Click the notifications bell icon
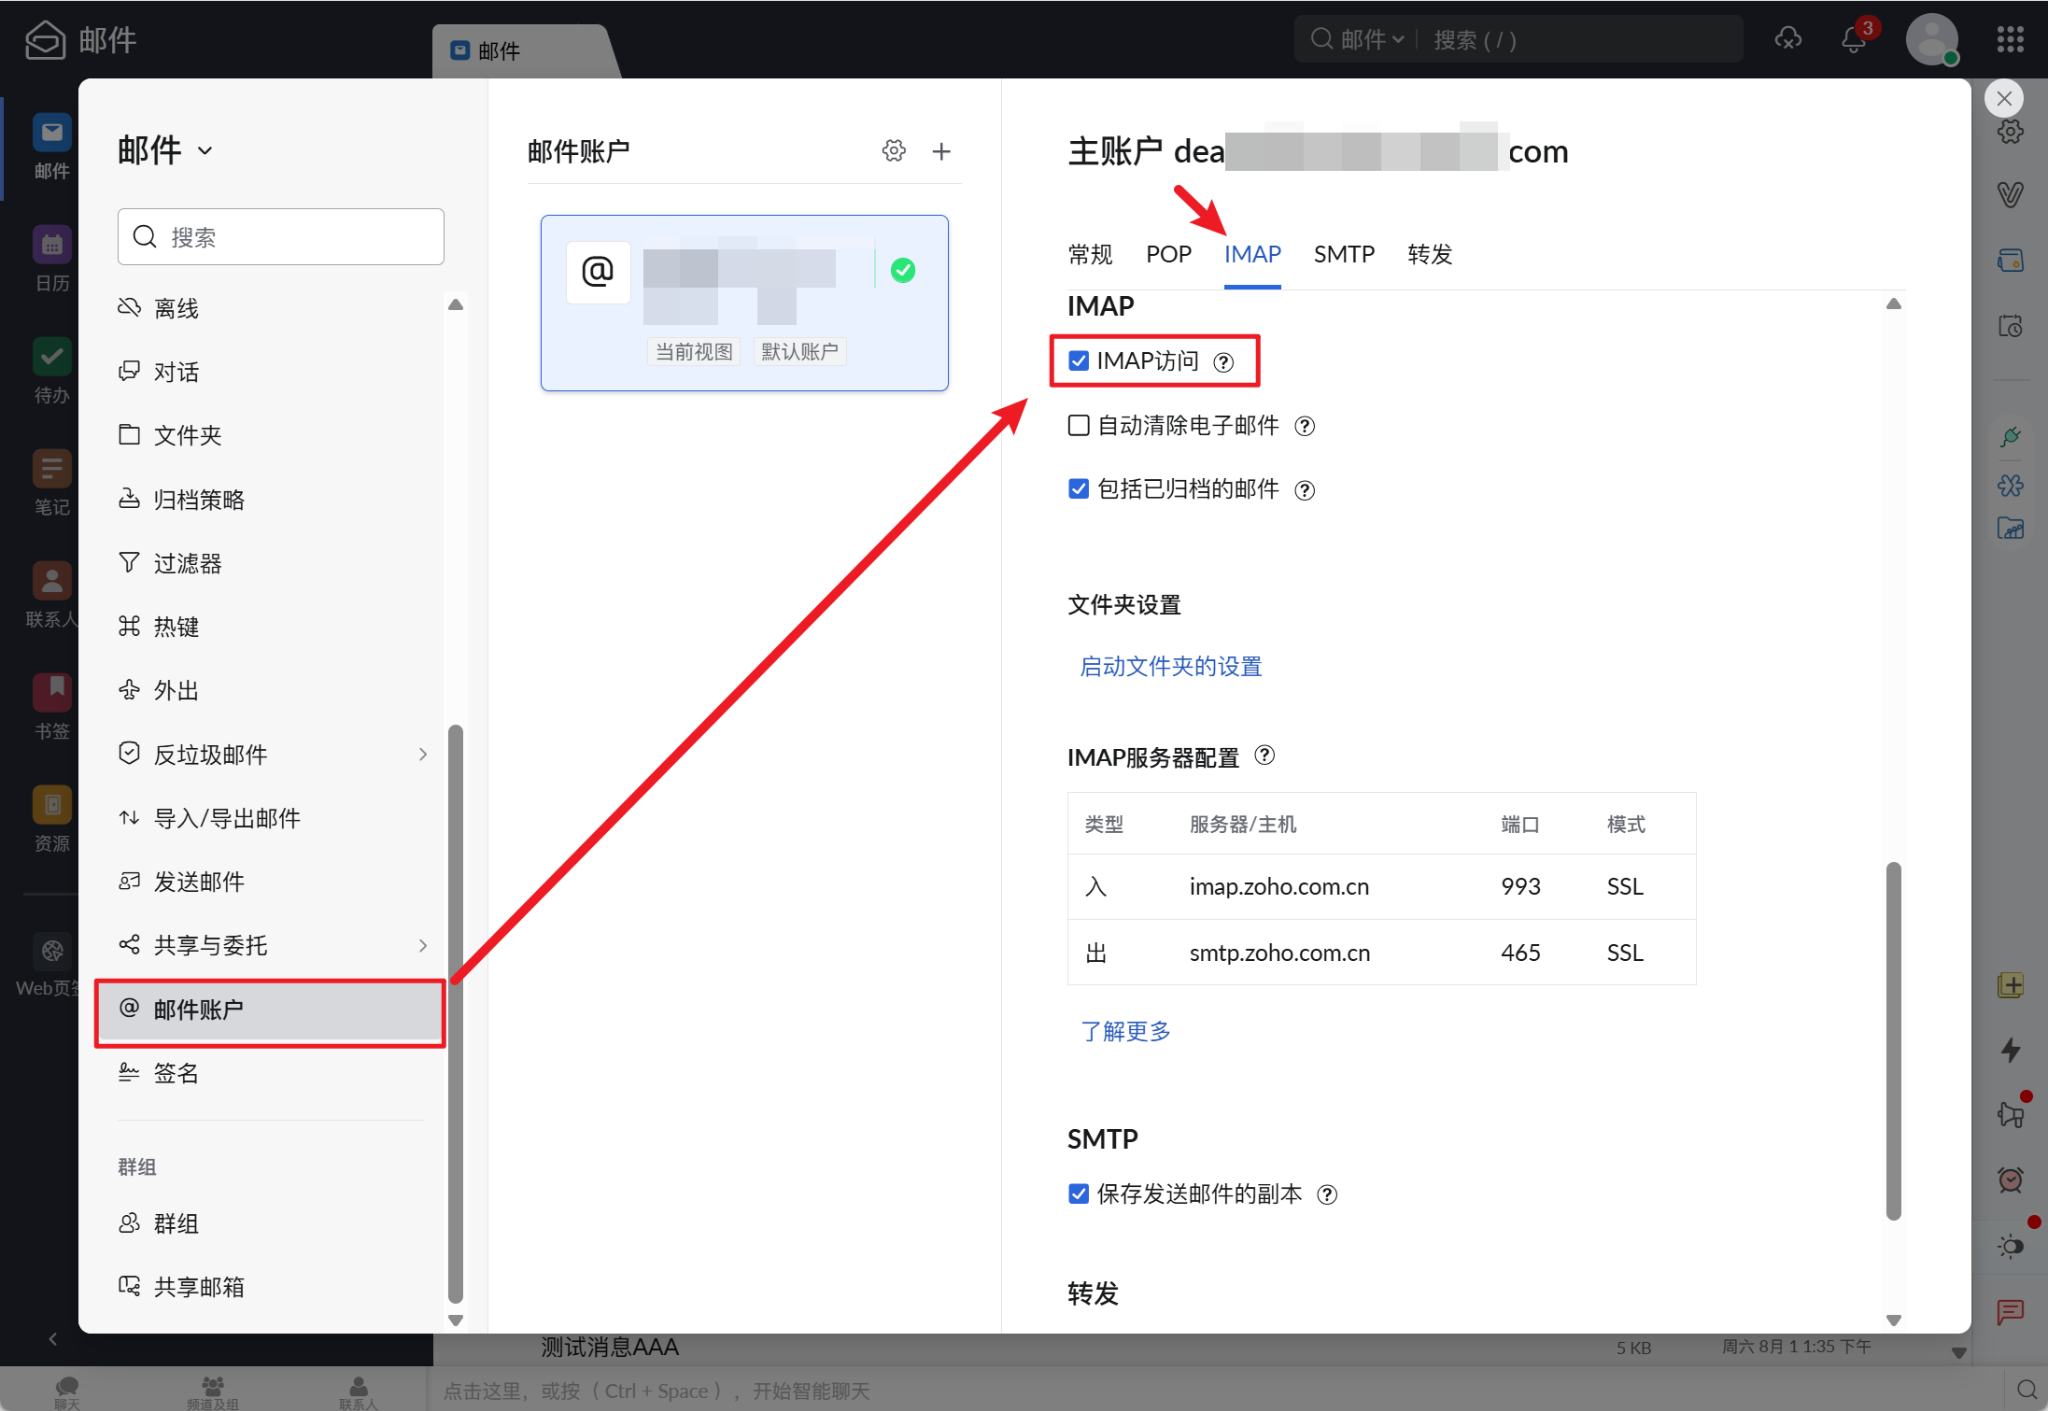Viewport: 2048px width, 1411px height. 1853,40
